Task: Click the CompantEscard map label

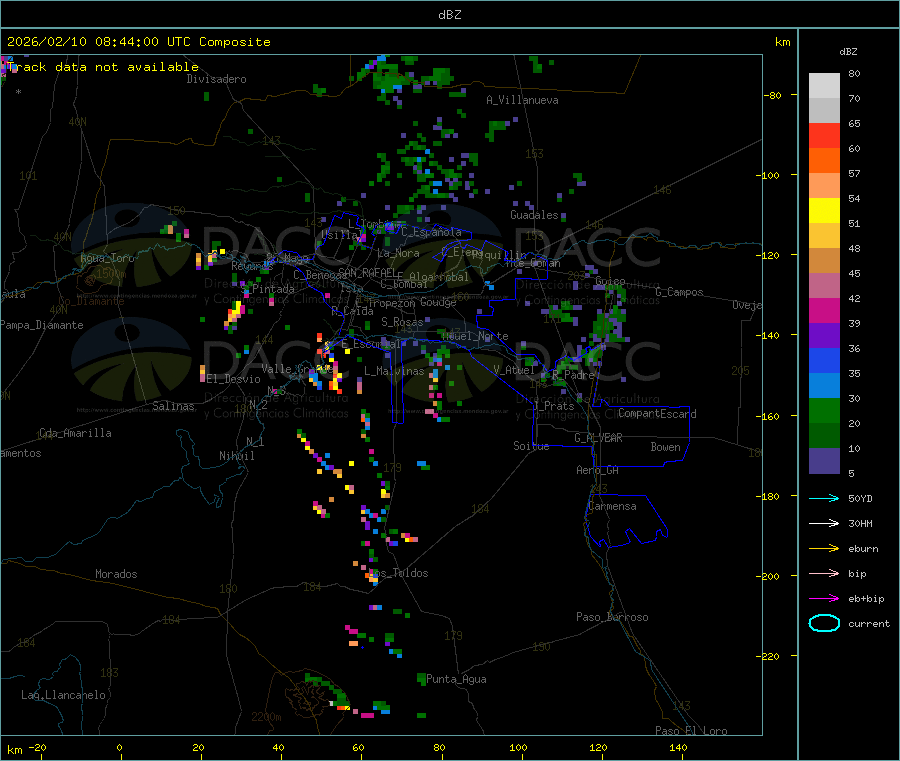Action: [657, 414]
